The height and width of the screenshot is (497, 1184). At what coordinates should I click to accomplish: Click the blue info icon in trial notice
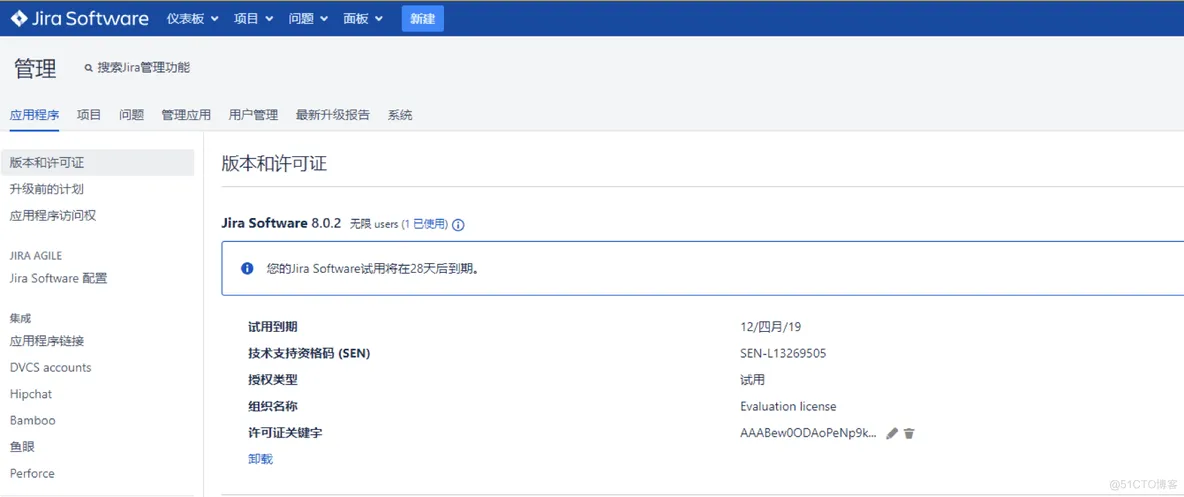click(x=246, y=268)
